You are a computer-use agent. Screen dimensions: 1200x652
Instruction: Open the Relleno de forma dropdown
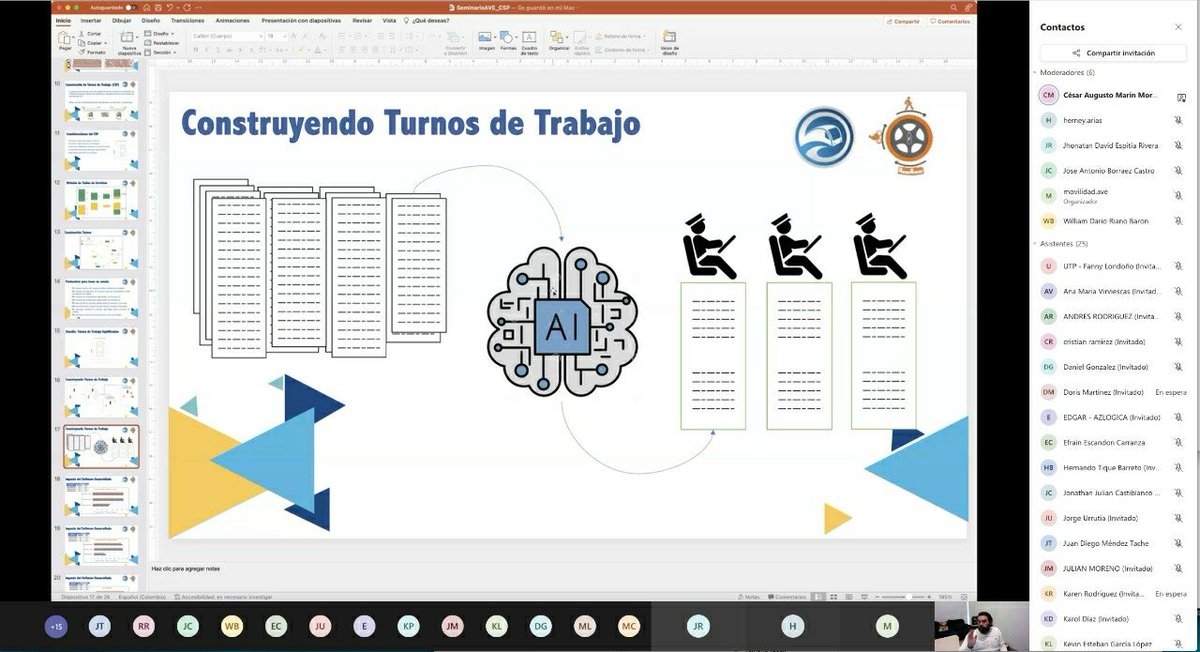tap(621, 36)
